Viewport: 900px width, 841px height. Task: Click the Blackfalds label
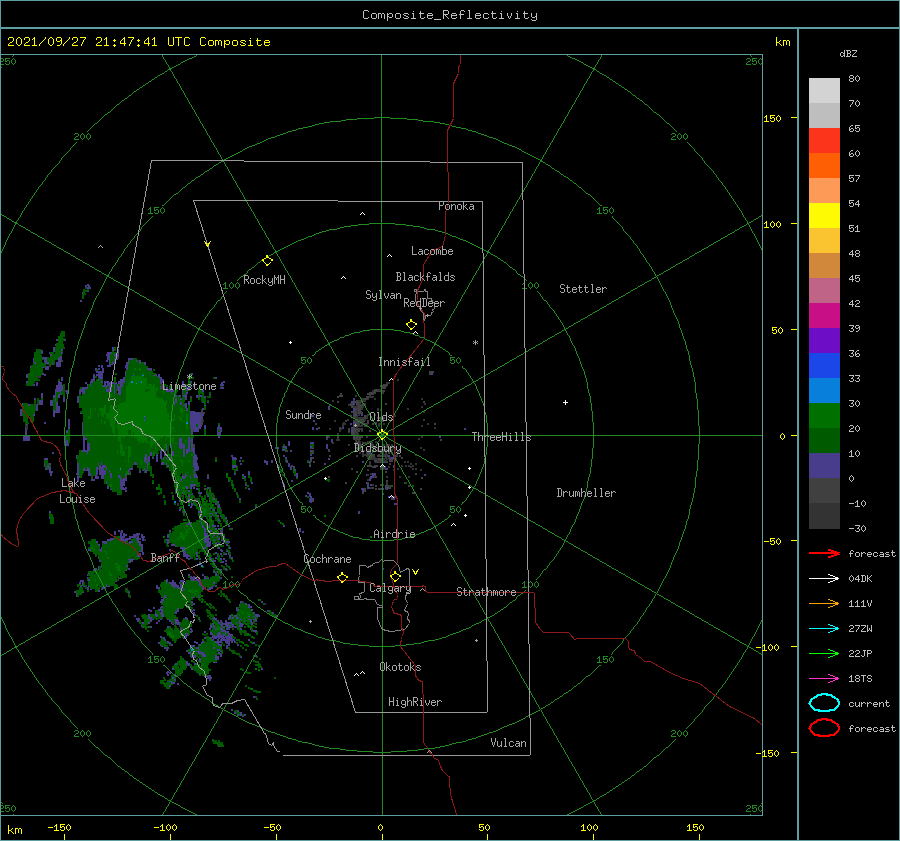point(425,277)
